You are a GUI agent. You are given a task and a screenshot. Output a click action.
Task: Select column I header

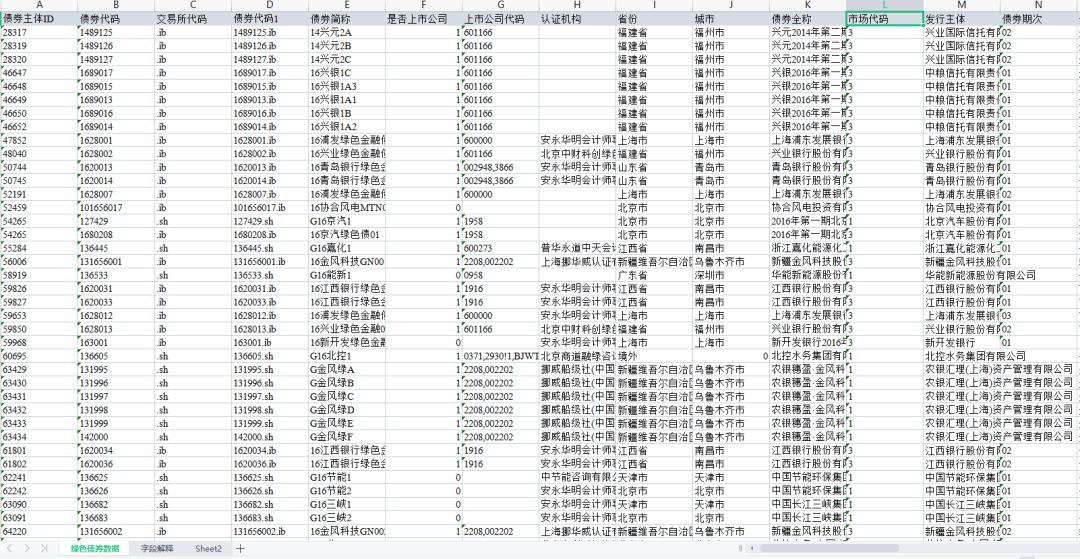tap(654, 6)
